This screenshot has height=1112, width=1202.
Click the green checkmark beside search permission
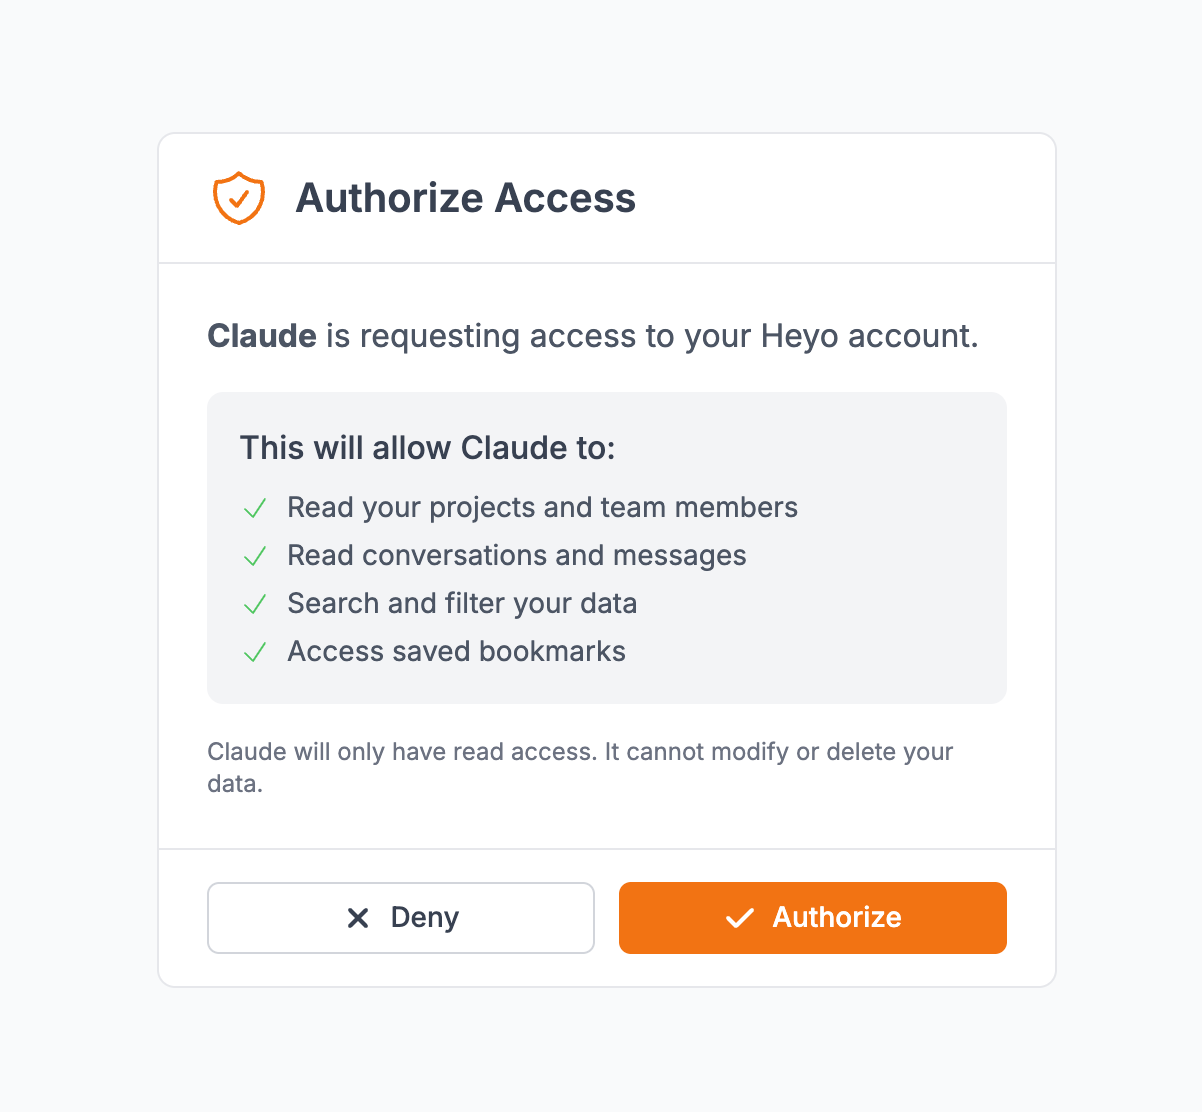pos(254,603)
